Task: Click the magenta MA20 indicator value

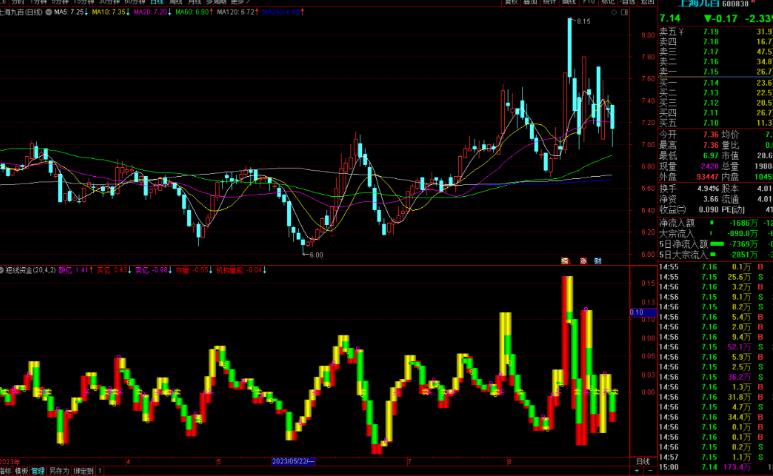Action: click(x=152, y=12)
